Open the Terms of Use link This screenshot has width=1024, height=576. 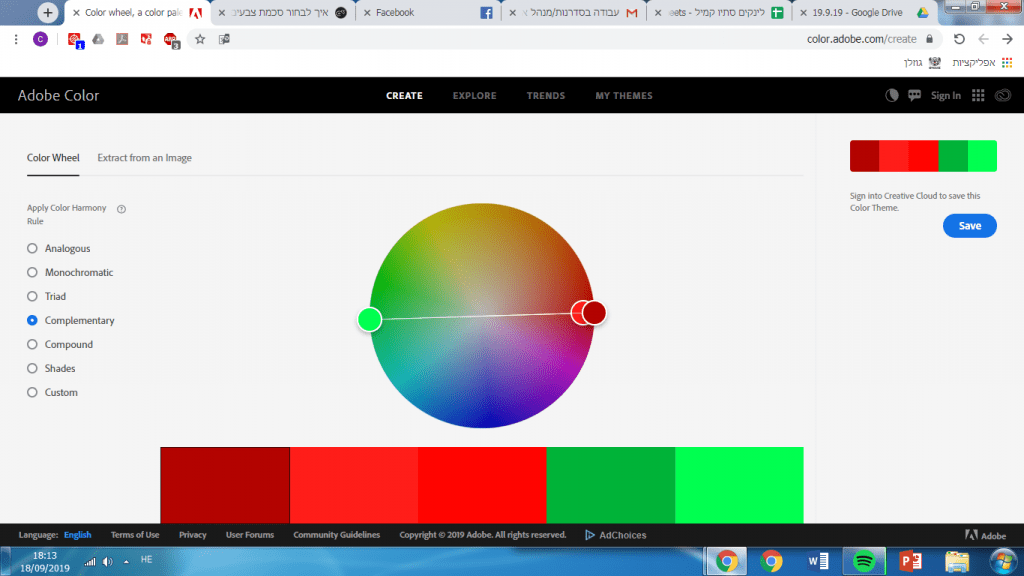click(135, 535)
